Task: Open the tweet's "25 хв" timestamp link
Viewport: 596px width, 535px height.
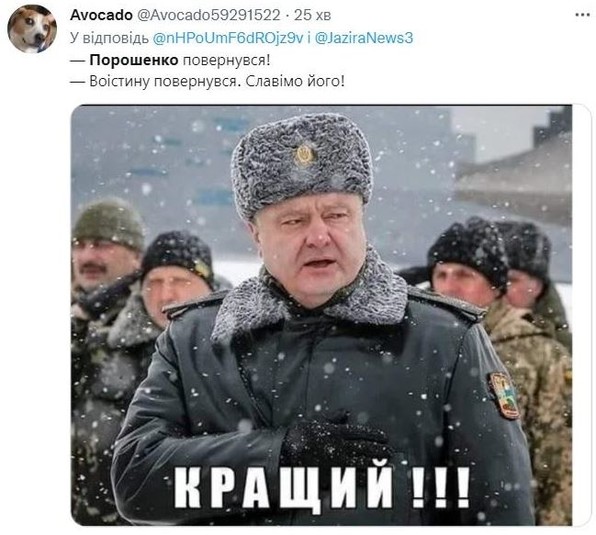Action: click(312, 15)
